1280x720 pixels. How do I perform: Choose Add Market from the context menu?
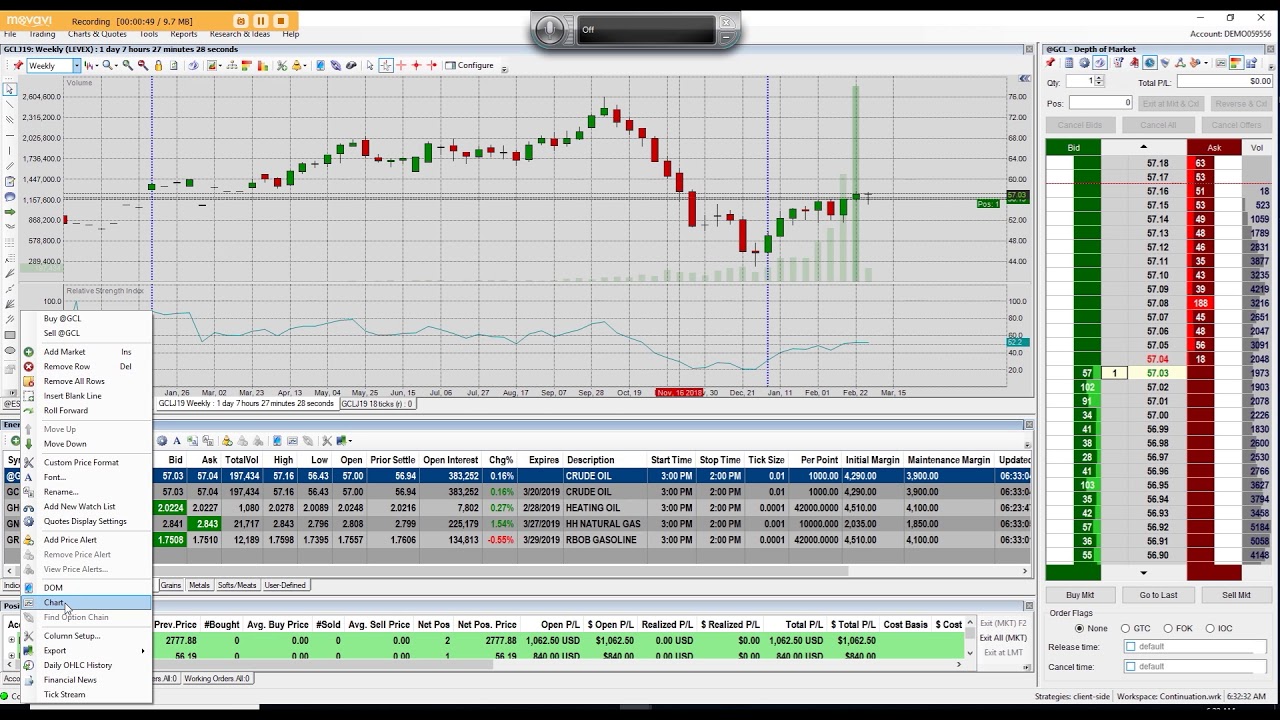(87, 352)
